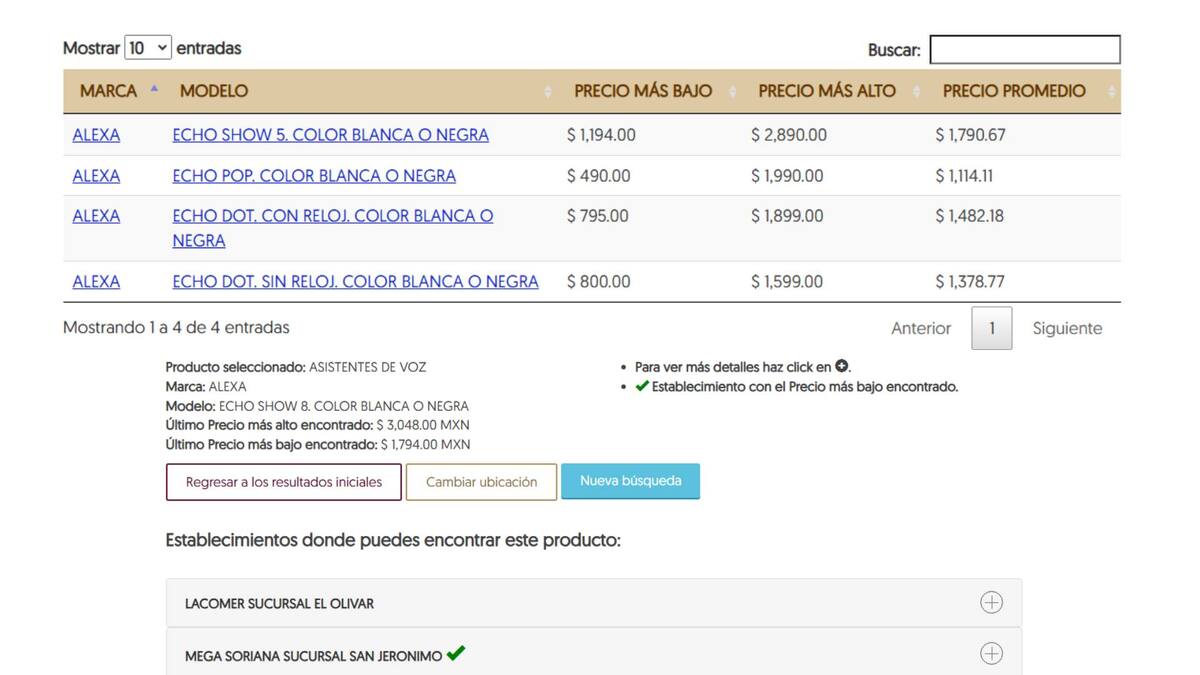Screen dimensions: 1200x675
Task: Sort table by MODELO column
Action: [214, 91]
